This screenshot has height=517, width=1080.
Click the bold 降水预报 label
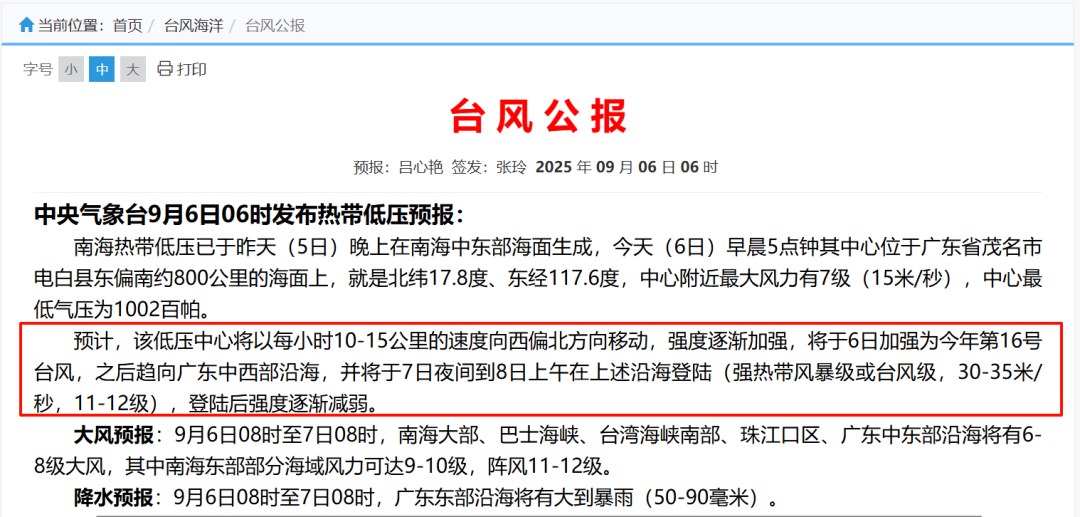click(114, 497)
